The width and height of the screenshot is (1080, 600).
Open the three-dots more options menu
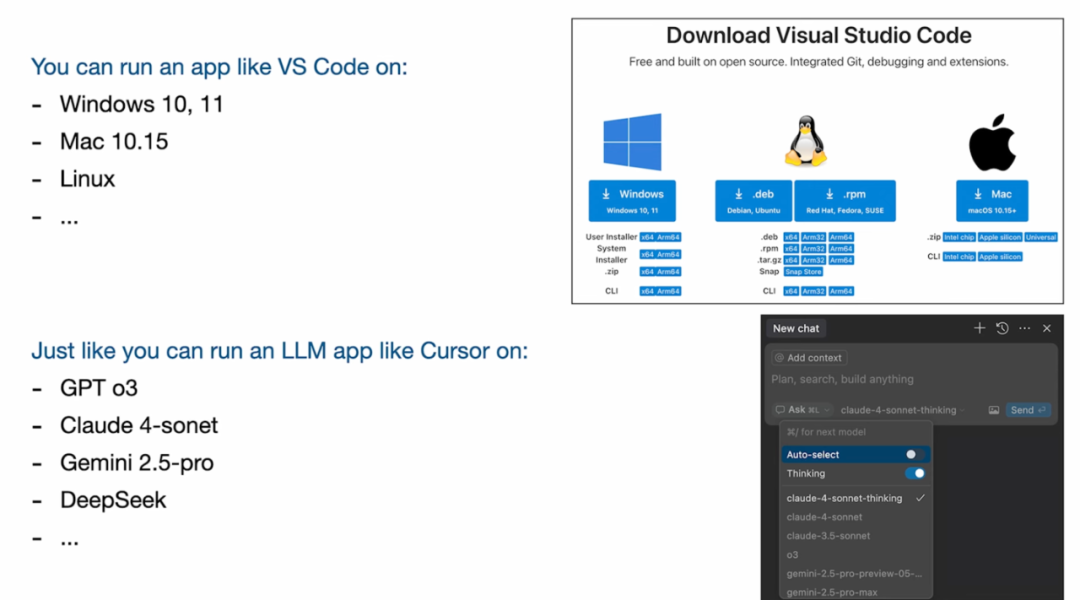coord(1025,329)
